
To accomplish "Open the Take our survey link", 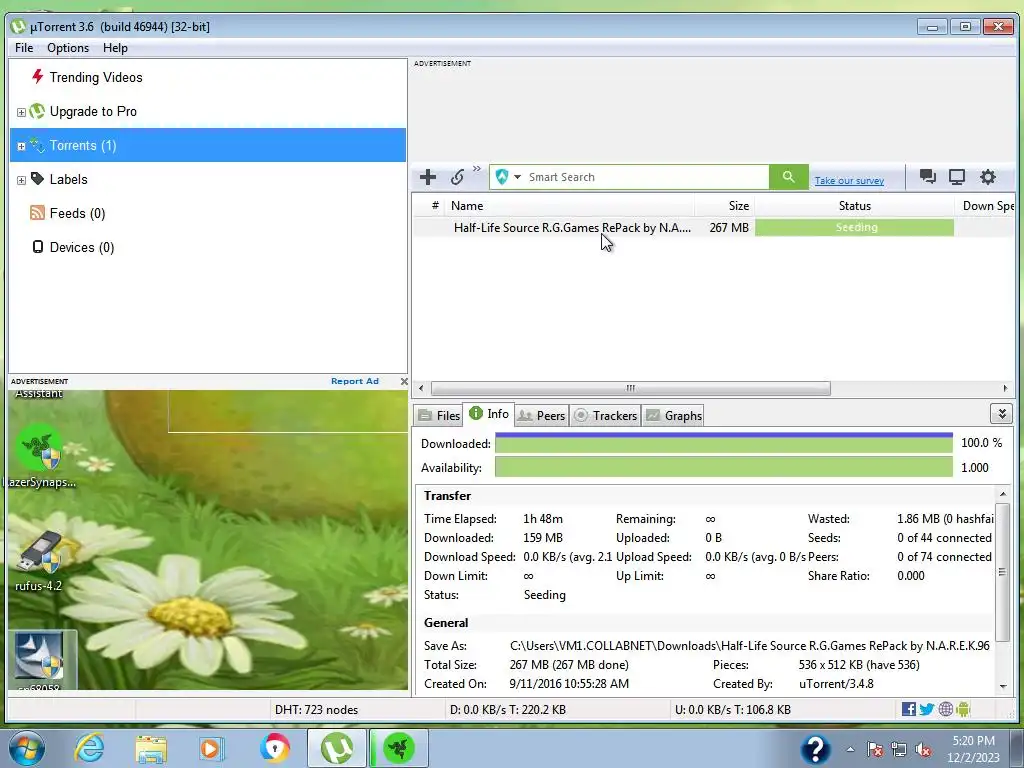I will [849, 181].
